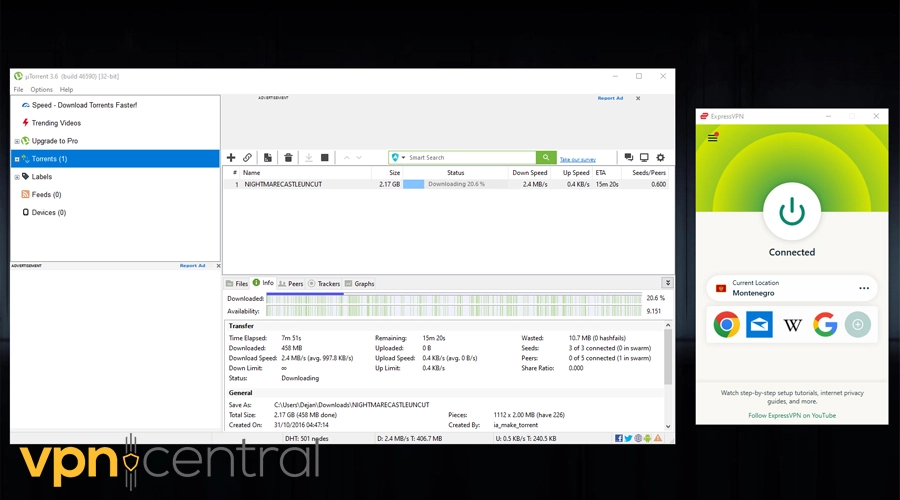The height and width of the screenshot is (500, 900).
Task: Click the Downloading 20.6 % progress bar
Action: pos(455,184)
